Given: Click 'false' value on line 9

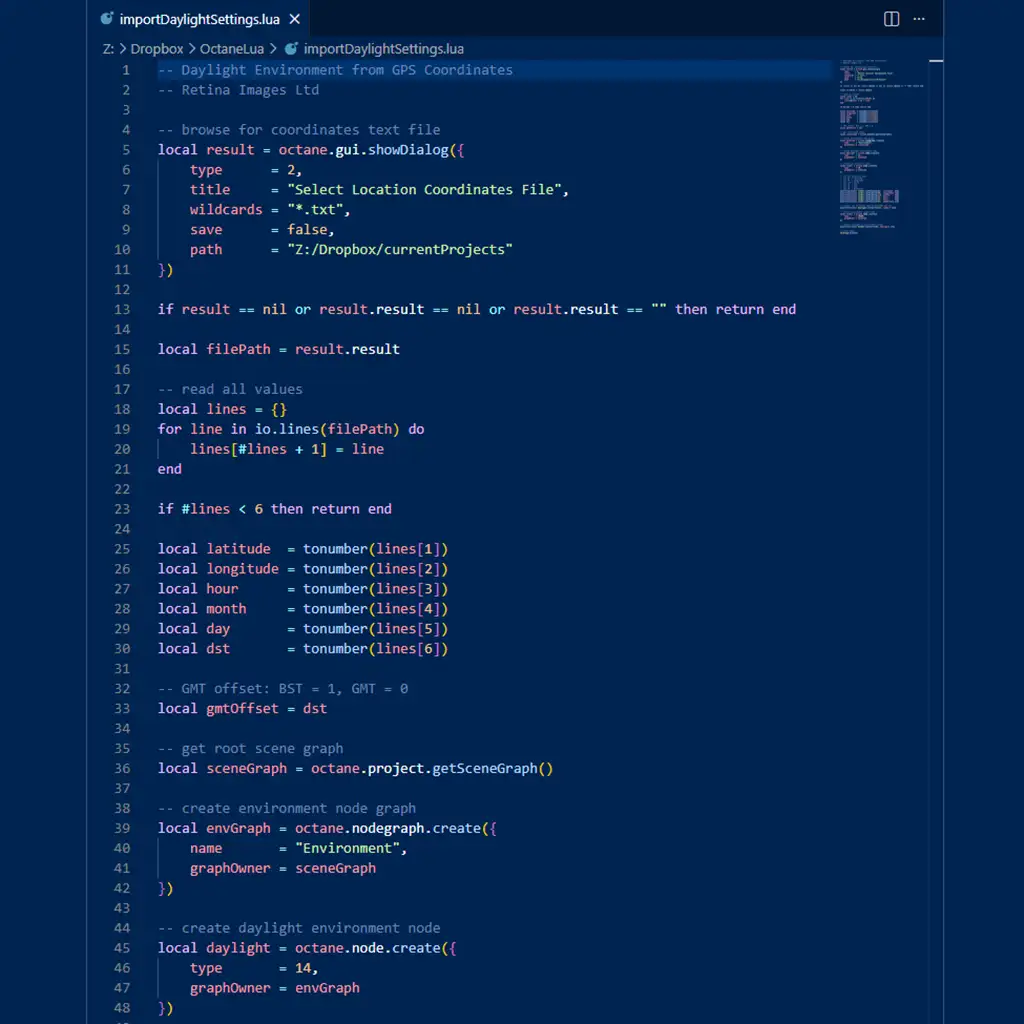Looking at the screenshot, I should tap(307, 230).
